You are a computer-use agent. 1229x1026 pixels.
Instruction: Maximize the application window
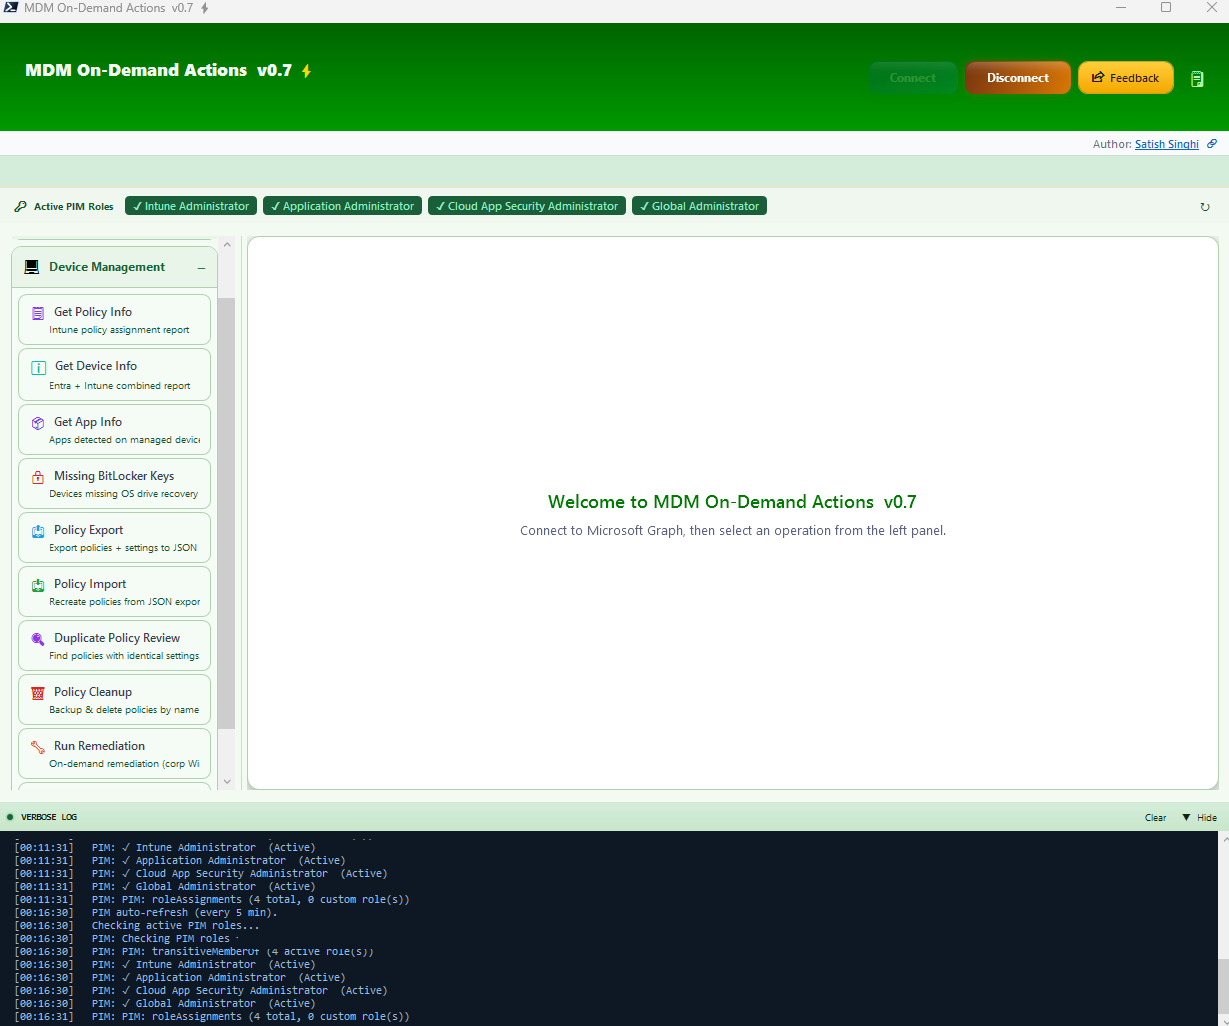point(1166,7)
